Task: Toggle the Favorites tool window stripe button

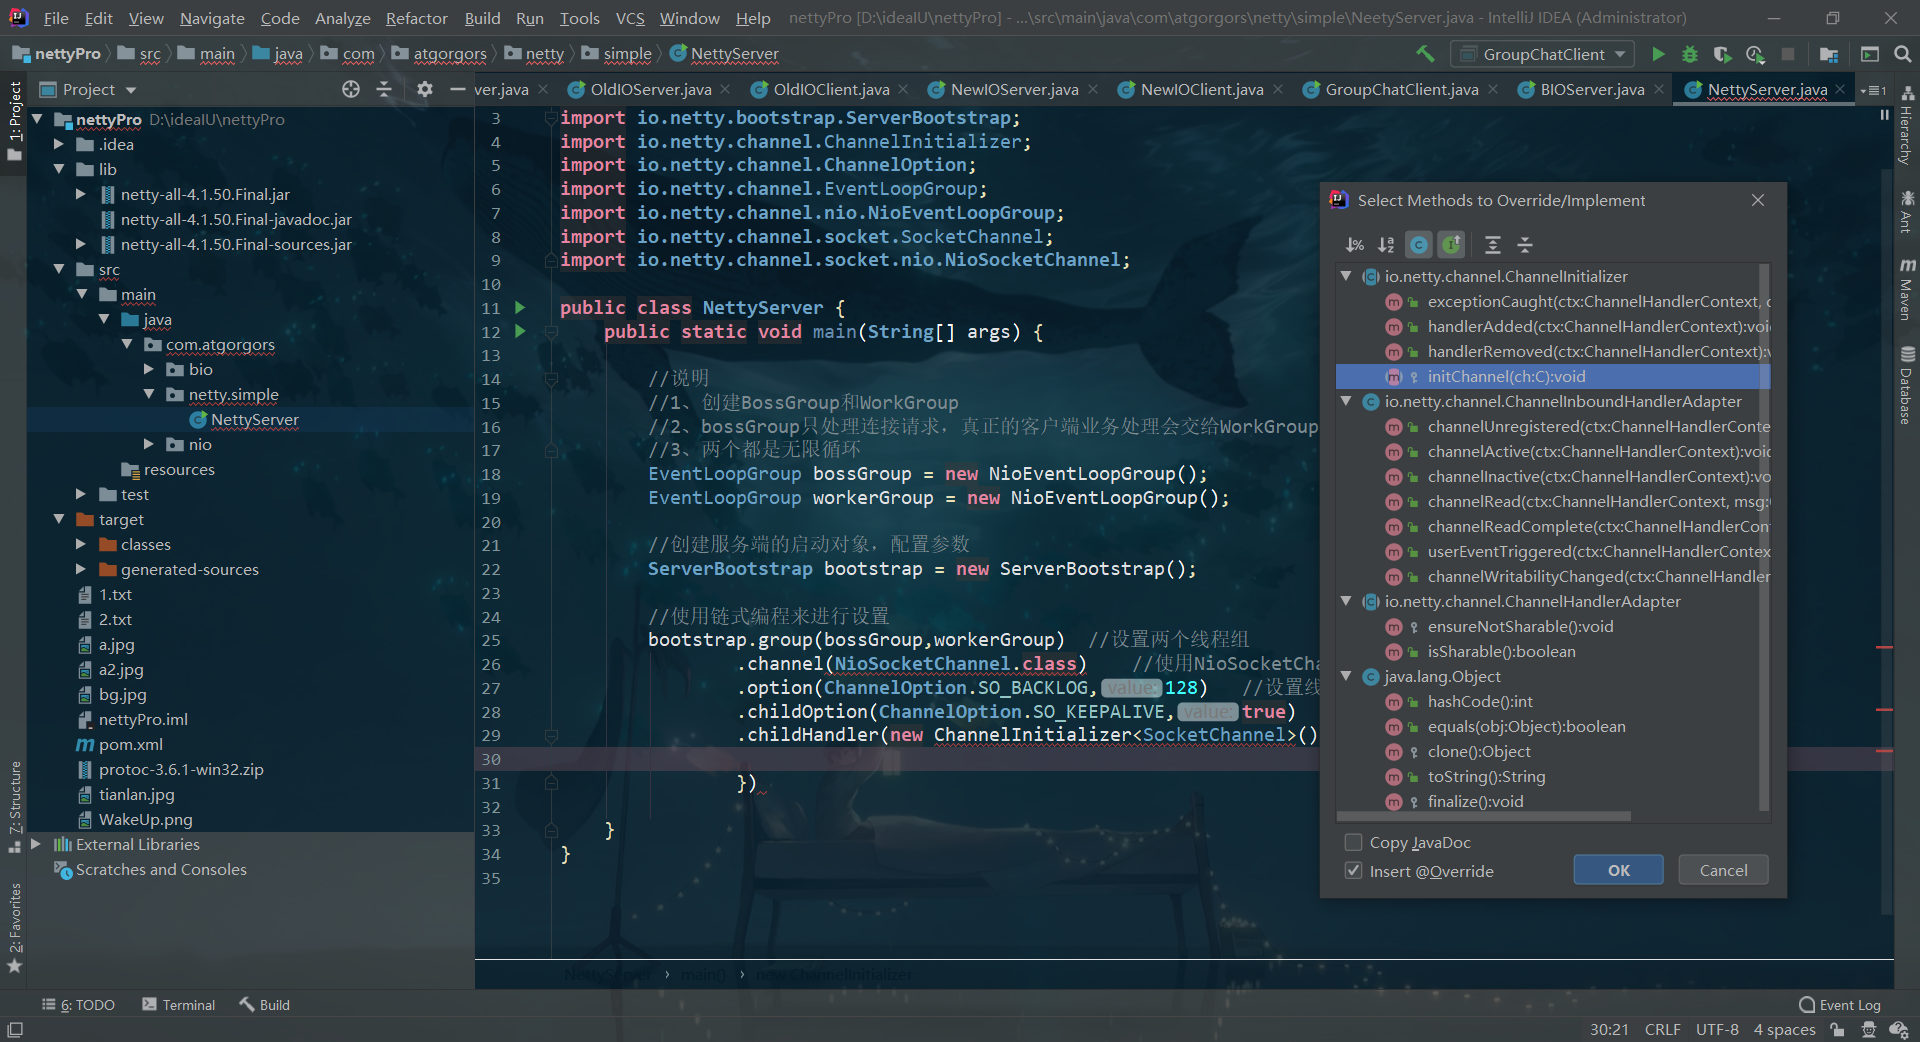Action: tap(14, 928)
